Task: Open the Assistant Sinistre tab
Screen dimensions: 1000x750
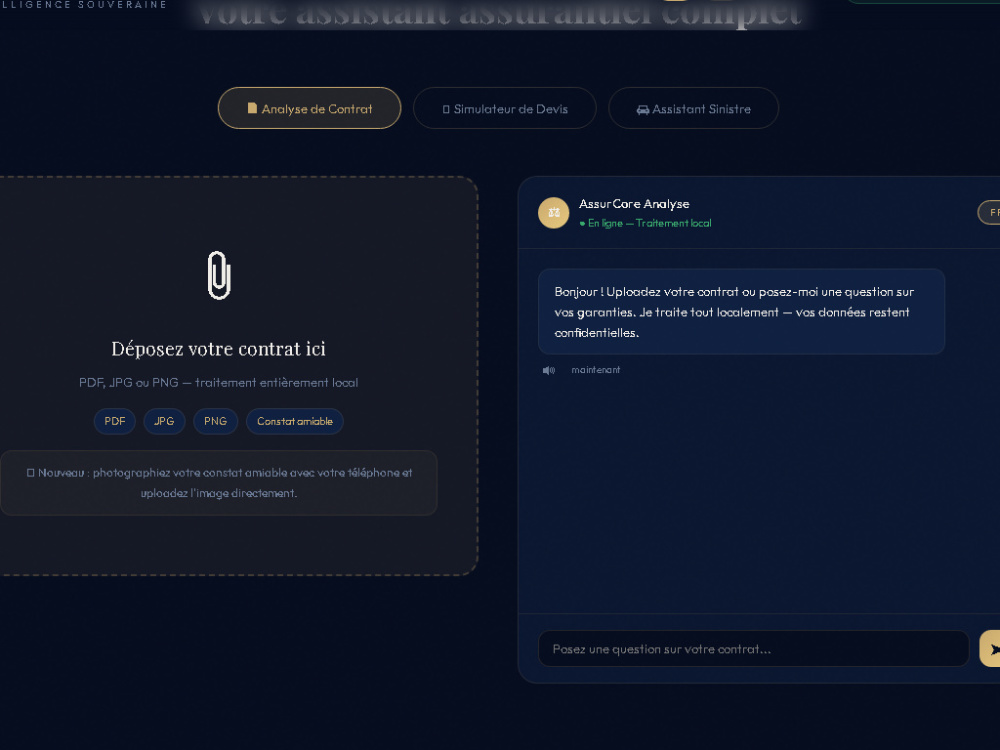Action: (693, 108)
